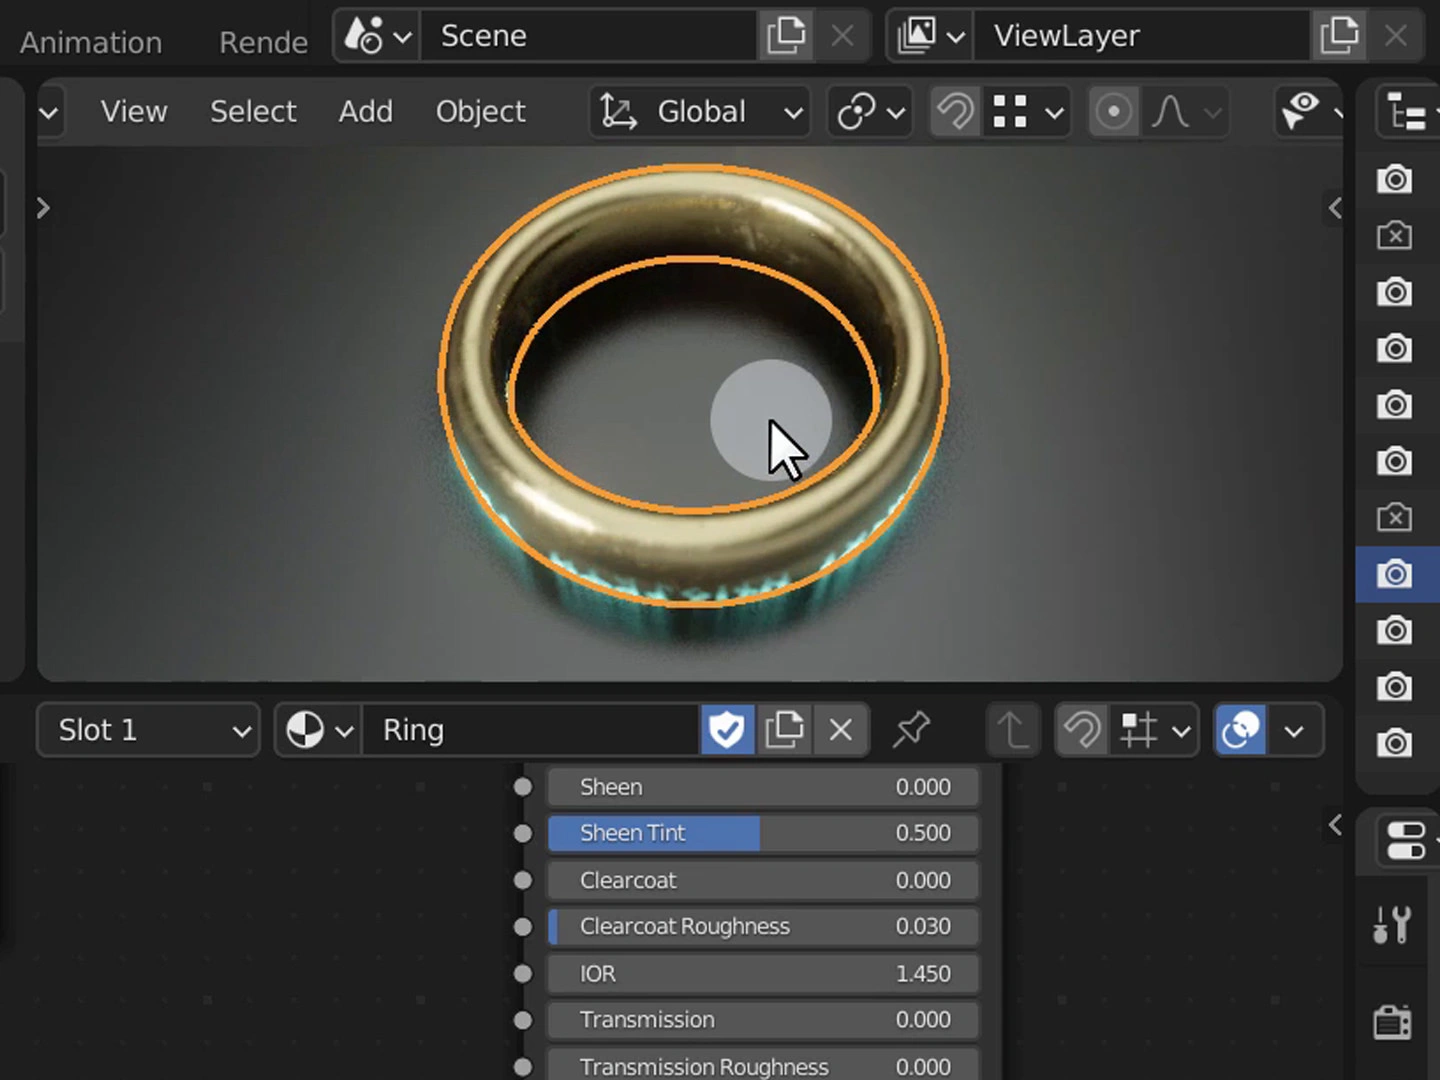Create a new scene via Scene copy icon
1440x1080 pixels.
(786, 36)
